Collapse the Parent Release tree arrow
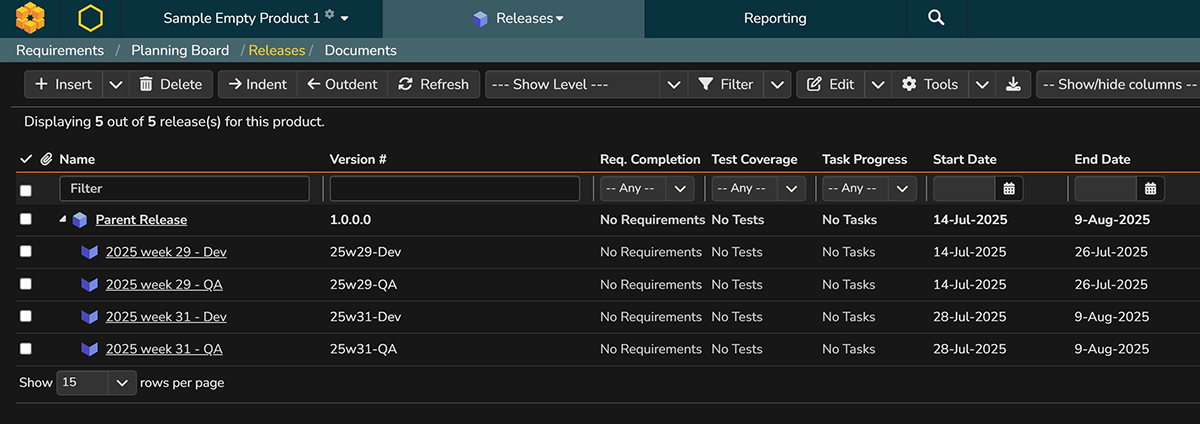Image resolution: width=1200 pixels, height=424 pixels. pyautogui.click(x=63, y=220)
